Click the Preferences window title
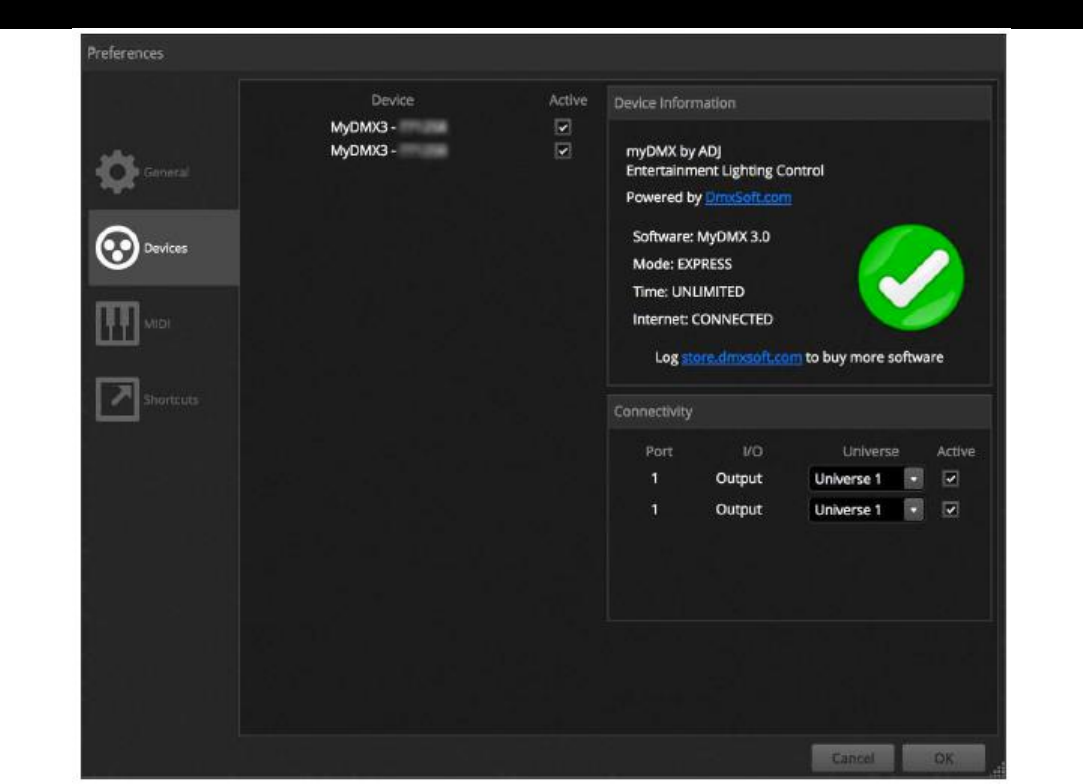 click(125, 53)
